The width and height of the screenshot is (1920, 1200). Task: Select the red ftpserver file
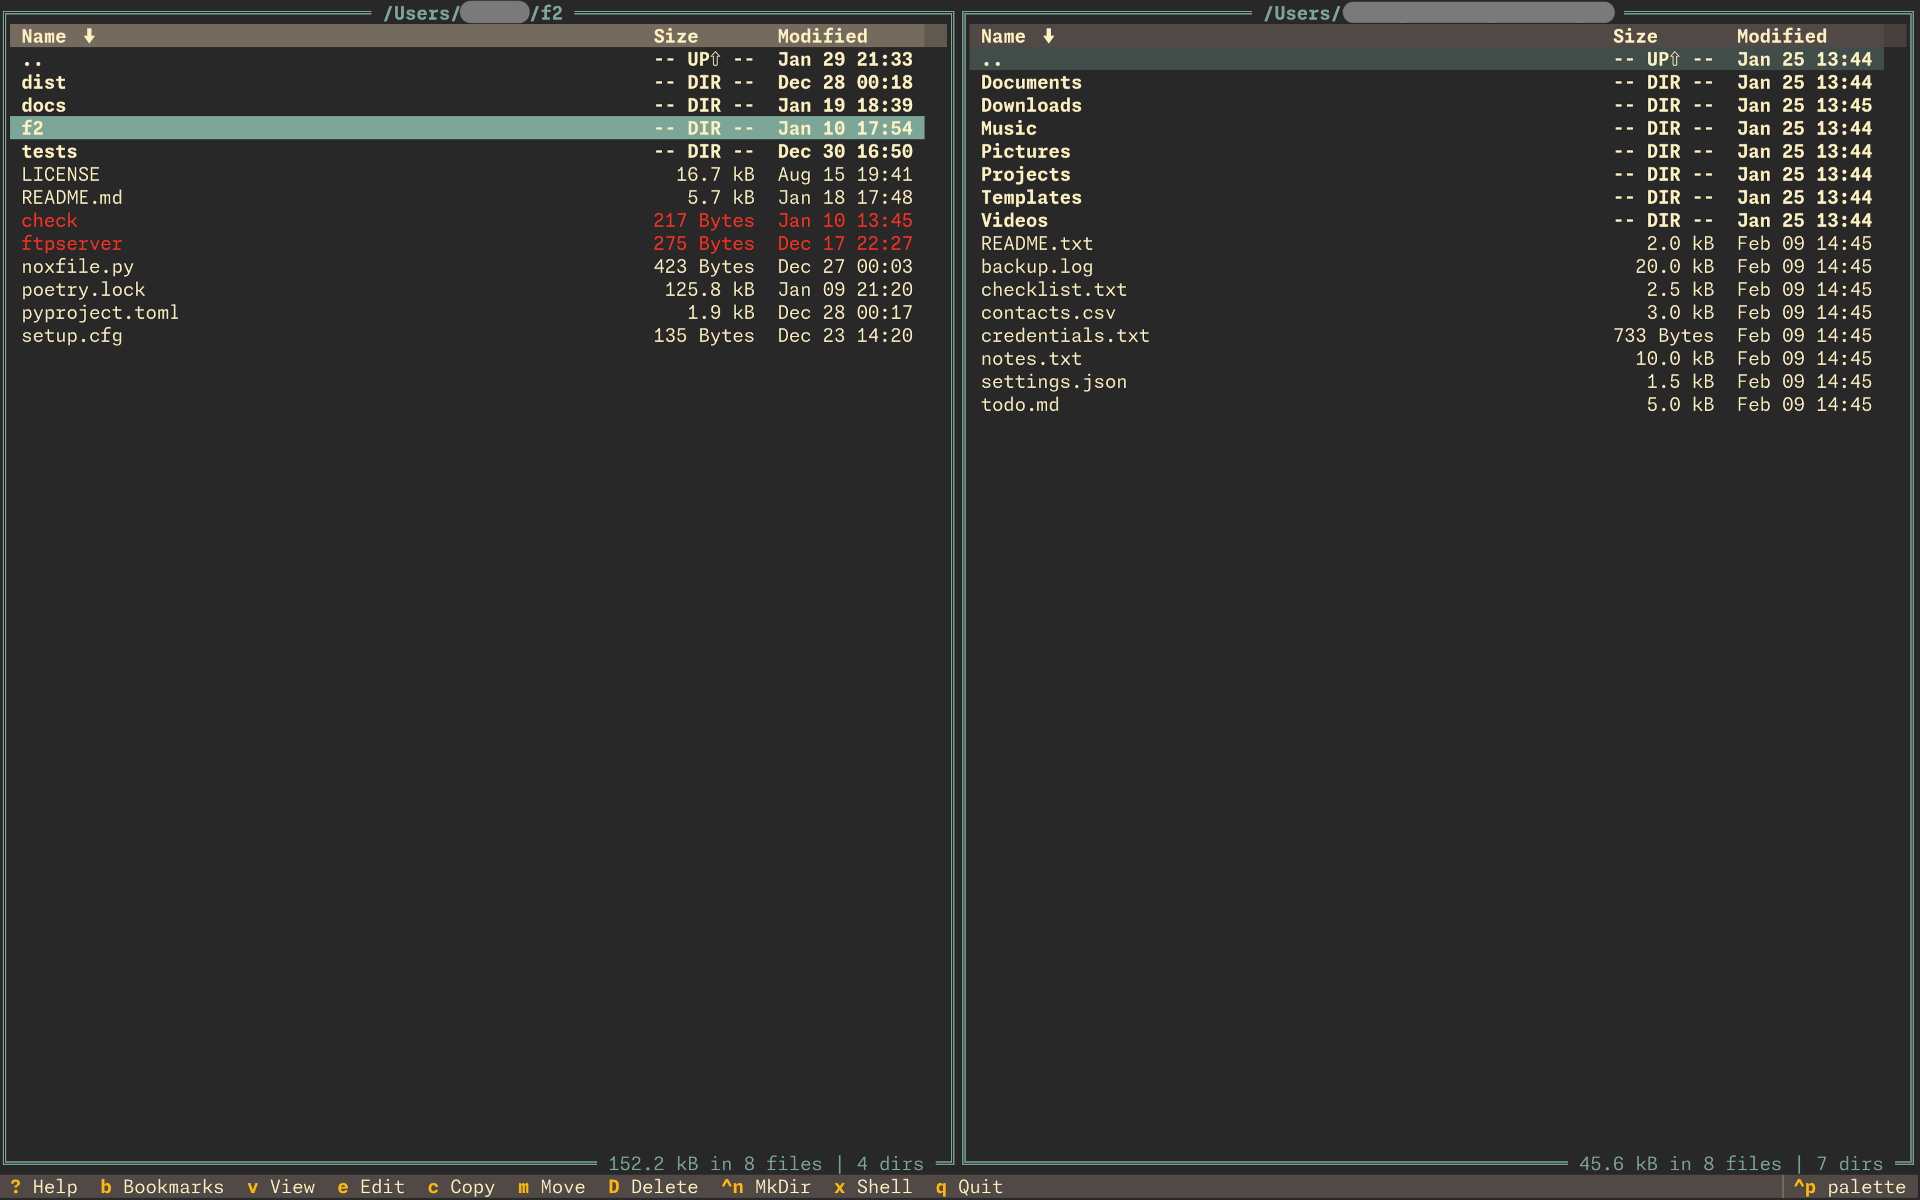pos(467,243)
